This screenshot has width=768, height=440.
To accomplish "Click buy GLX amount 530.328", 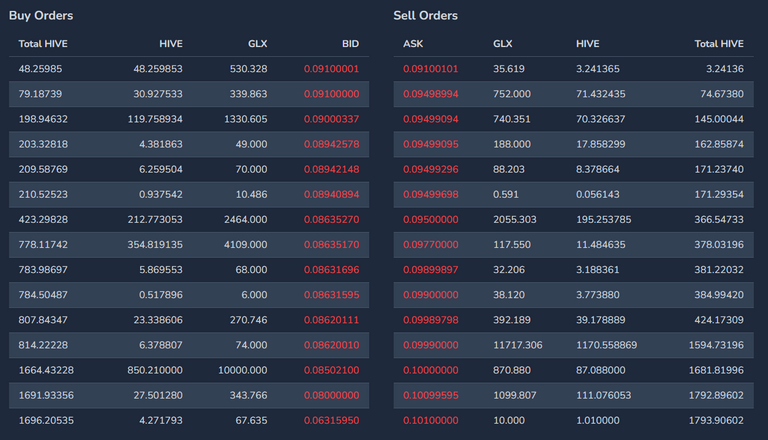I will [249, 69].
